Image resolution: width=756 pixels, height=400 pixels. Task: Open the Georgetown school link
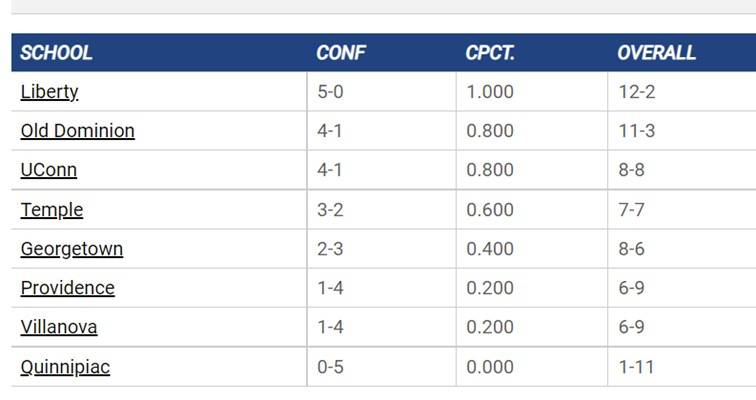tap(72, 249)
